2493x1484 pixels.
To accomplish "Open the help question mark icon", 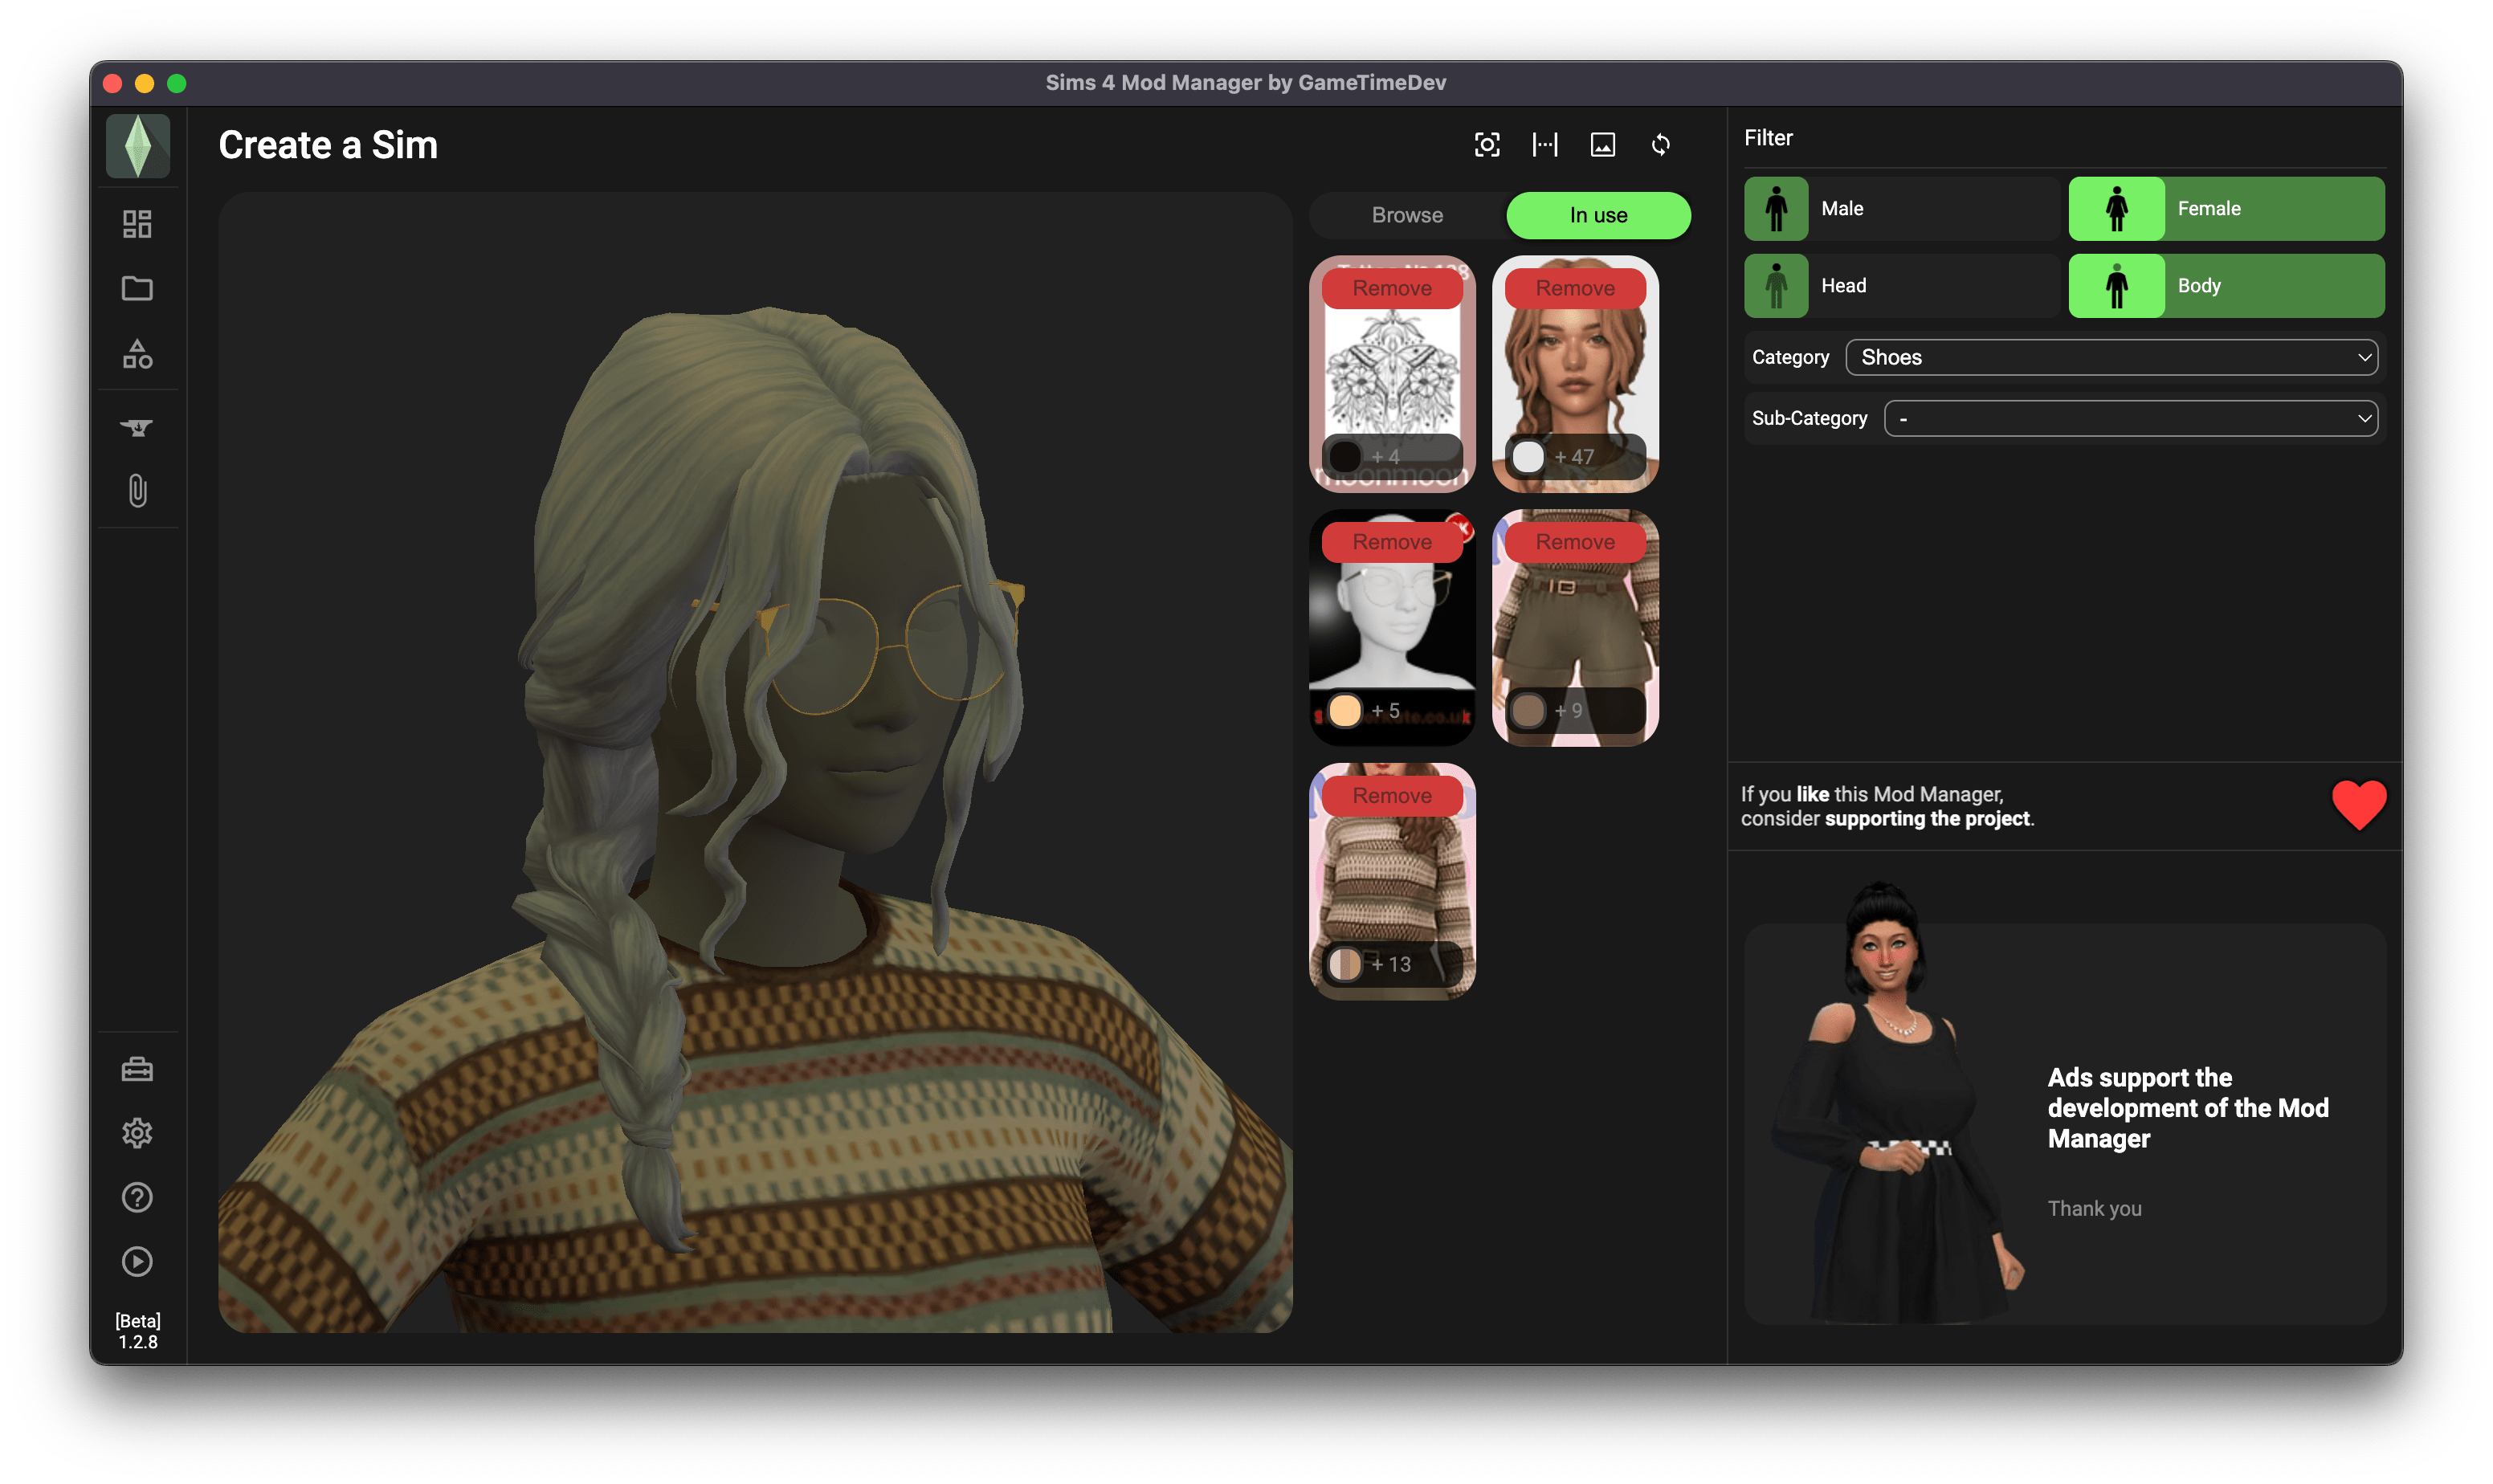I will click(137, 1198).
